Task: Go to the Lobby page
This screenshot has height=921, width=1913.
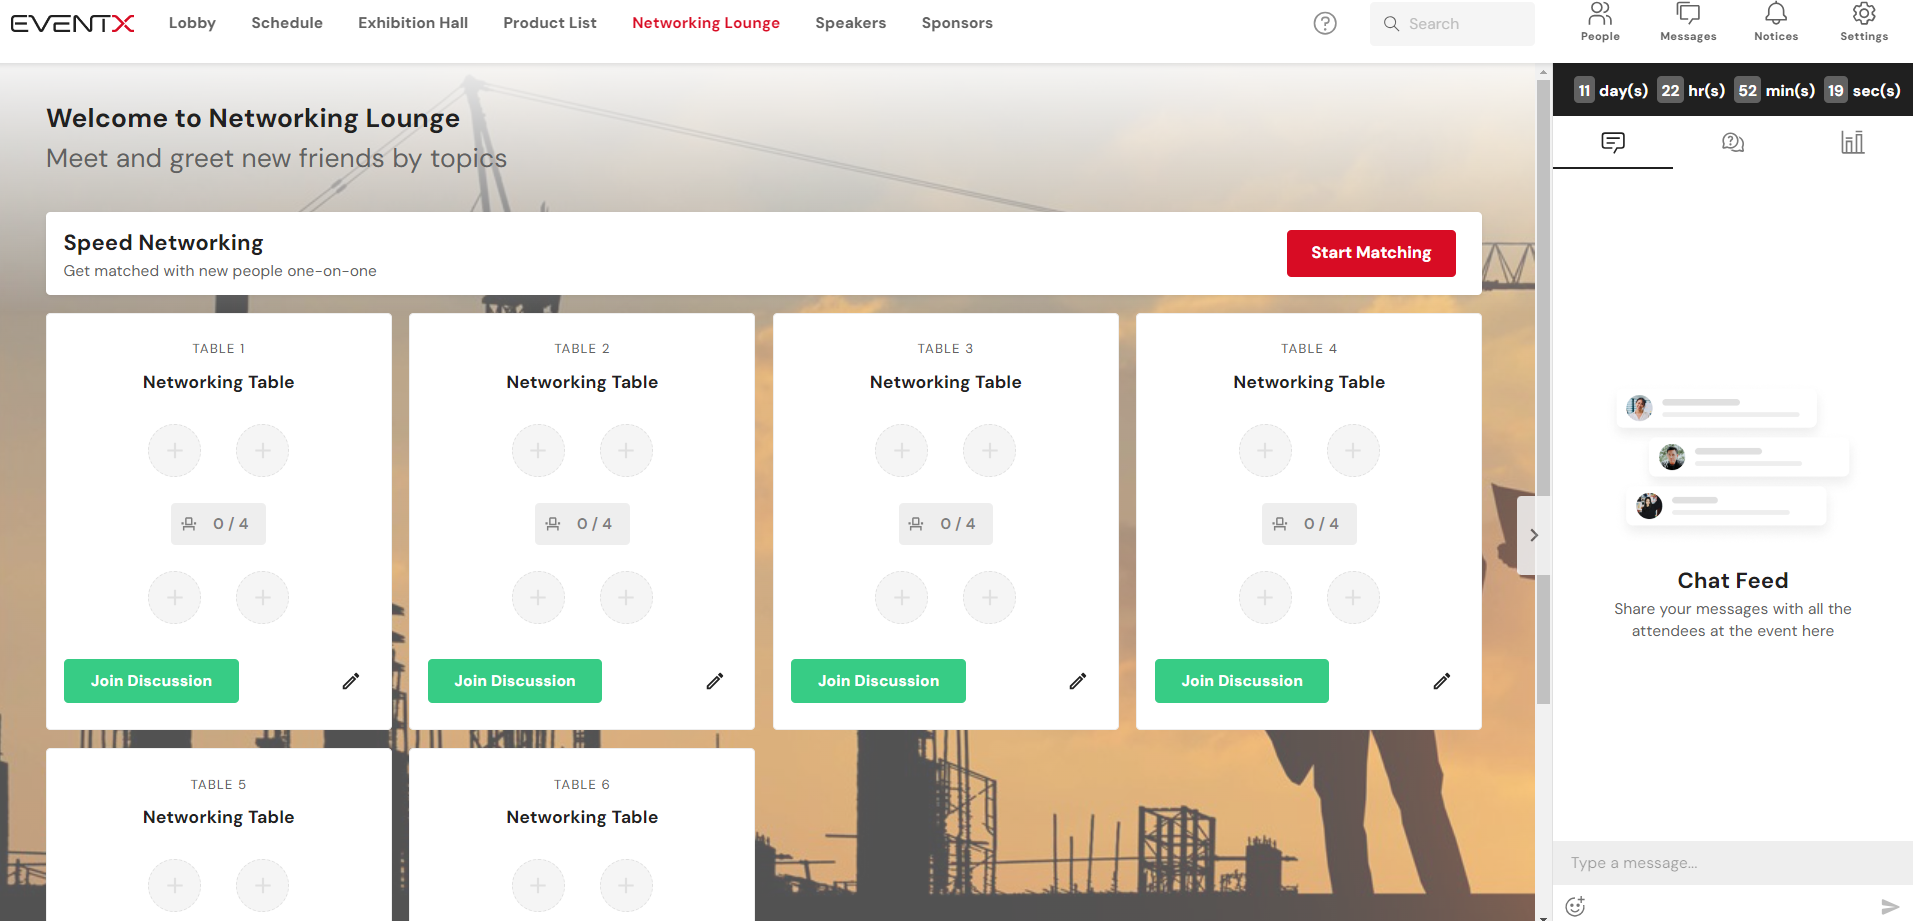Action: point(192,23)
